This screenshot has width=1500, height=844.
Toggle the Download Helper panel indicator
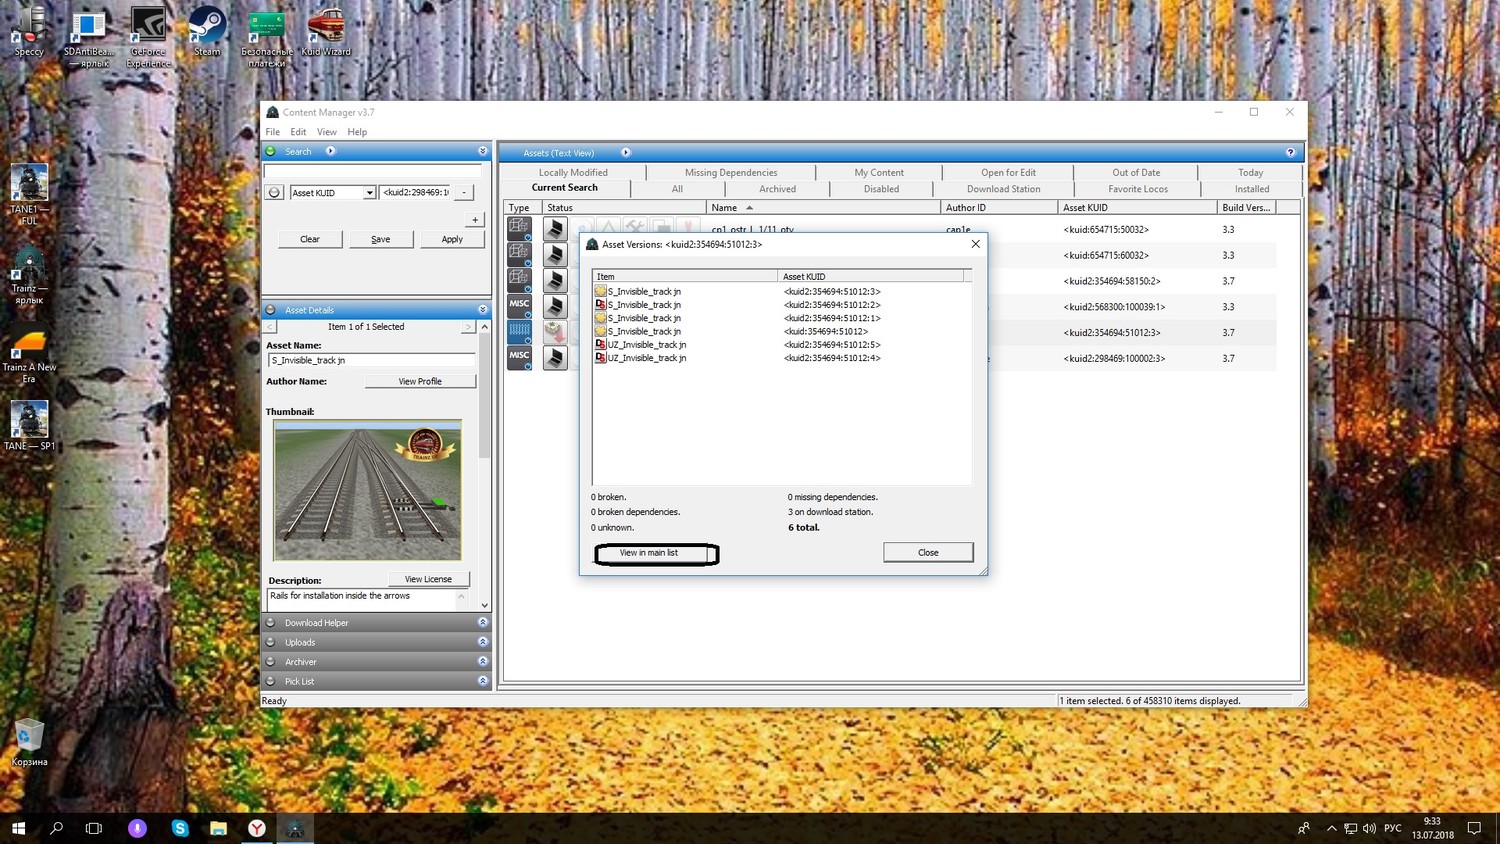pyautogui.click(x=271, y=622)
